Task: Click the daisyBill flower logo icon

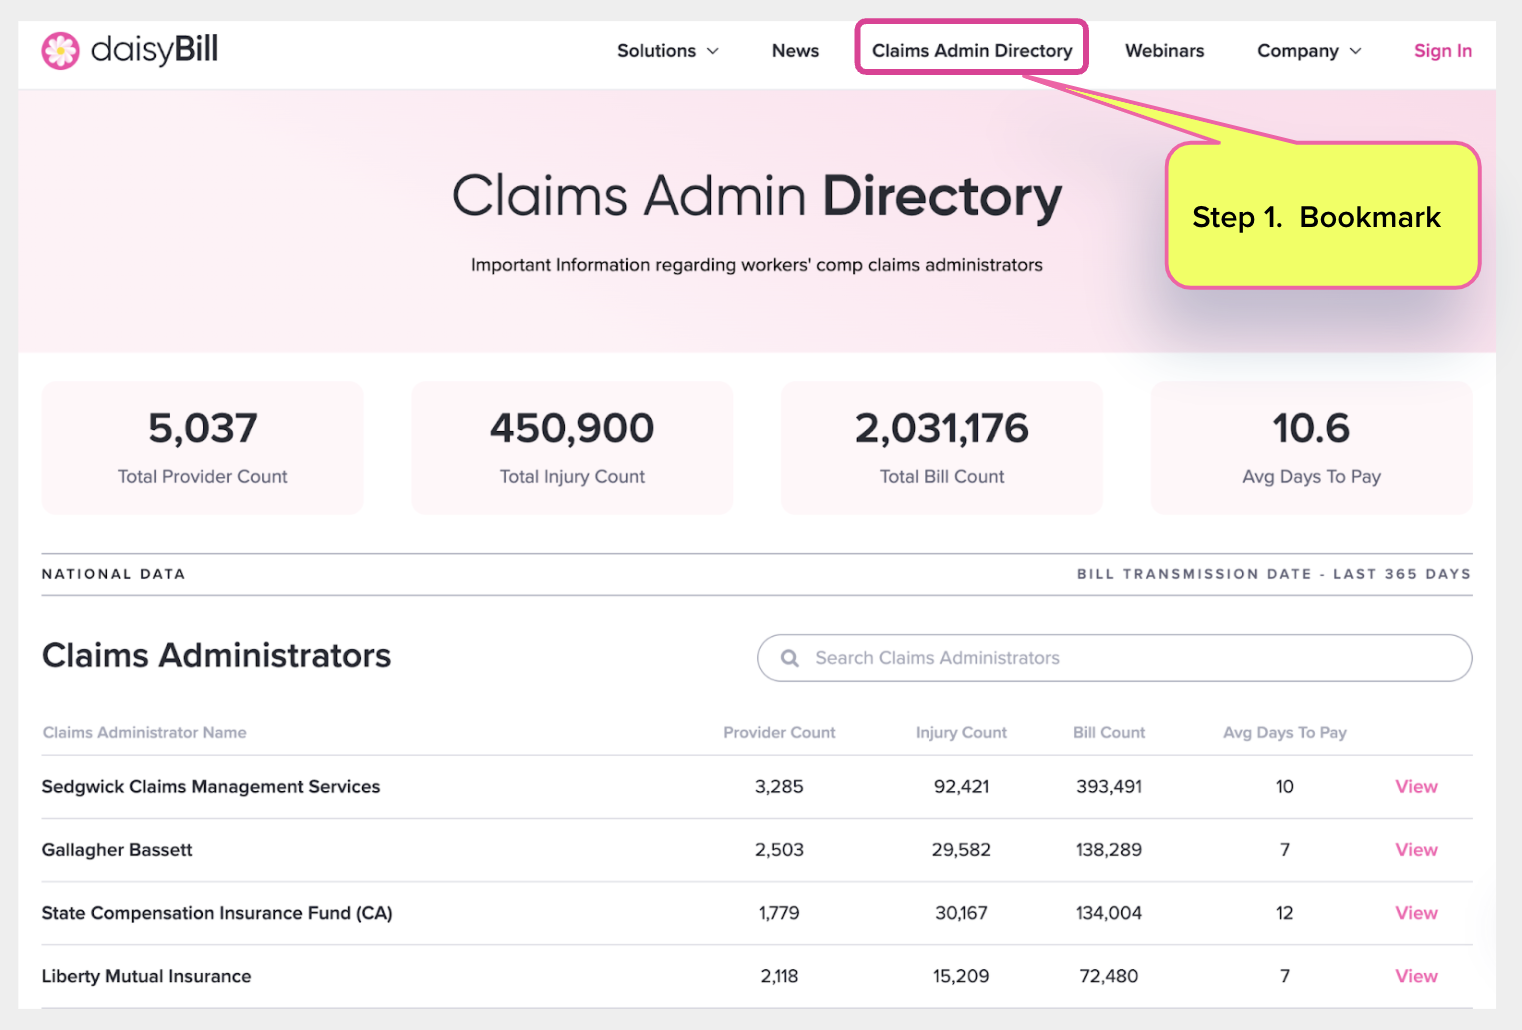Action: click(x=60, y=50)
